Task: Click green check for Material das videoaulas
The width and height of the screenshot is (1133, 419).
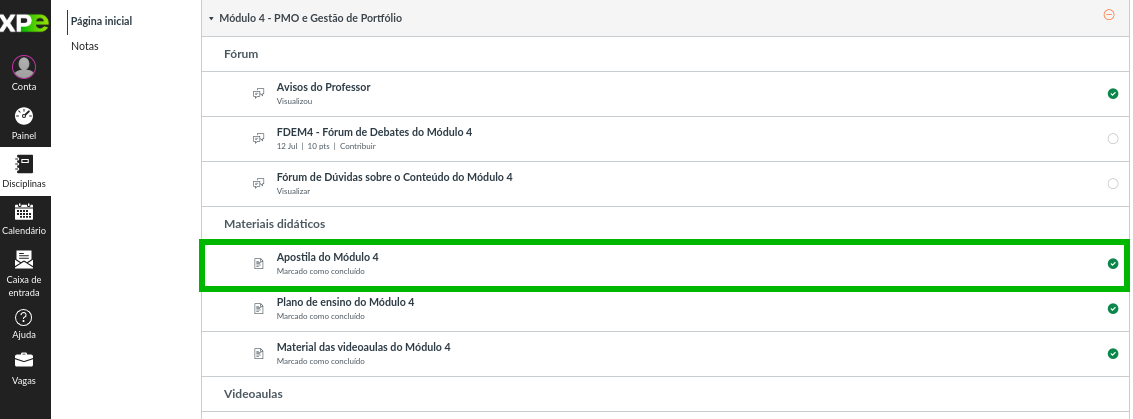Action: (x=1113, y=353)
